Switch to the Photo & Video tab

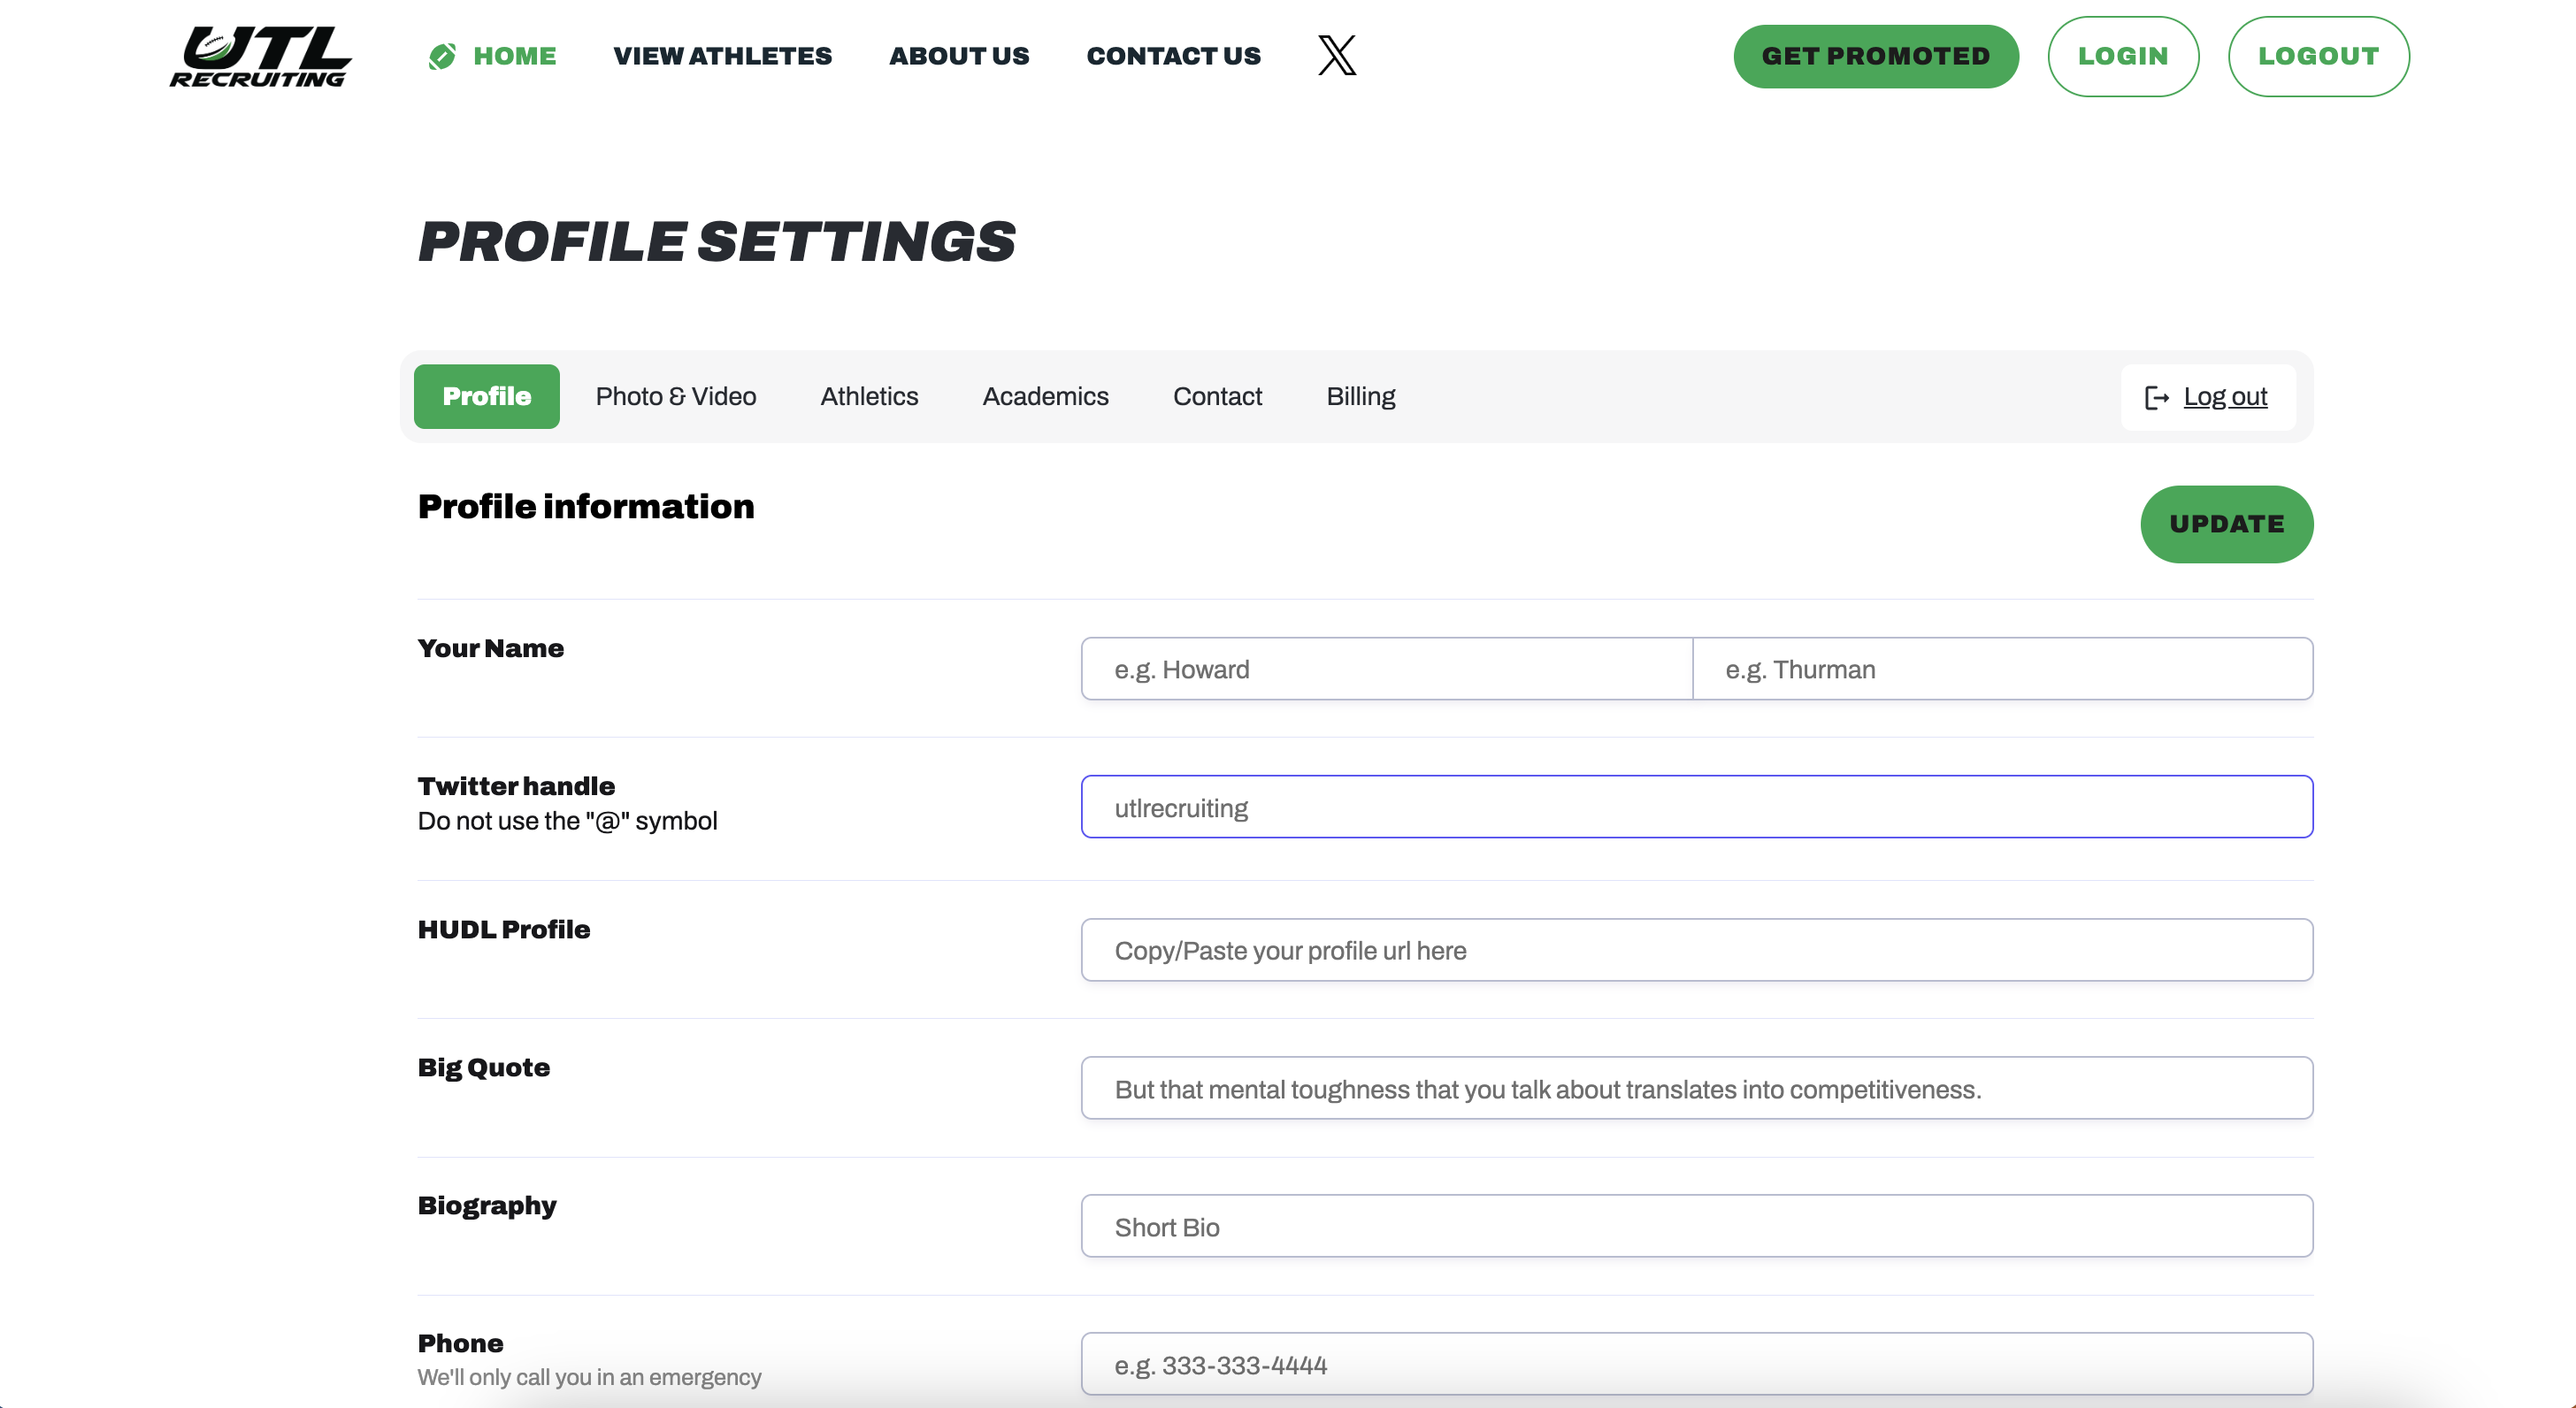point(676,396)
